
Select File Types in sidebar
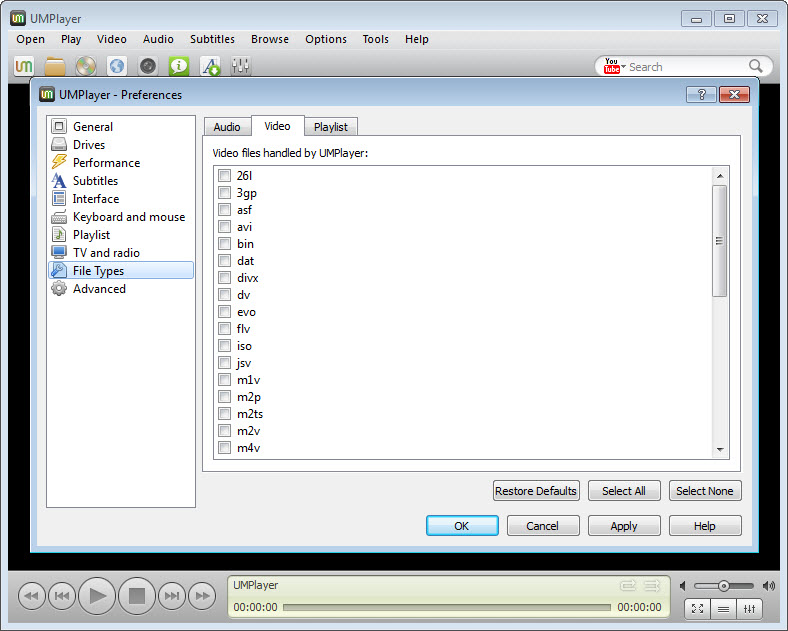[121, 271]
